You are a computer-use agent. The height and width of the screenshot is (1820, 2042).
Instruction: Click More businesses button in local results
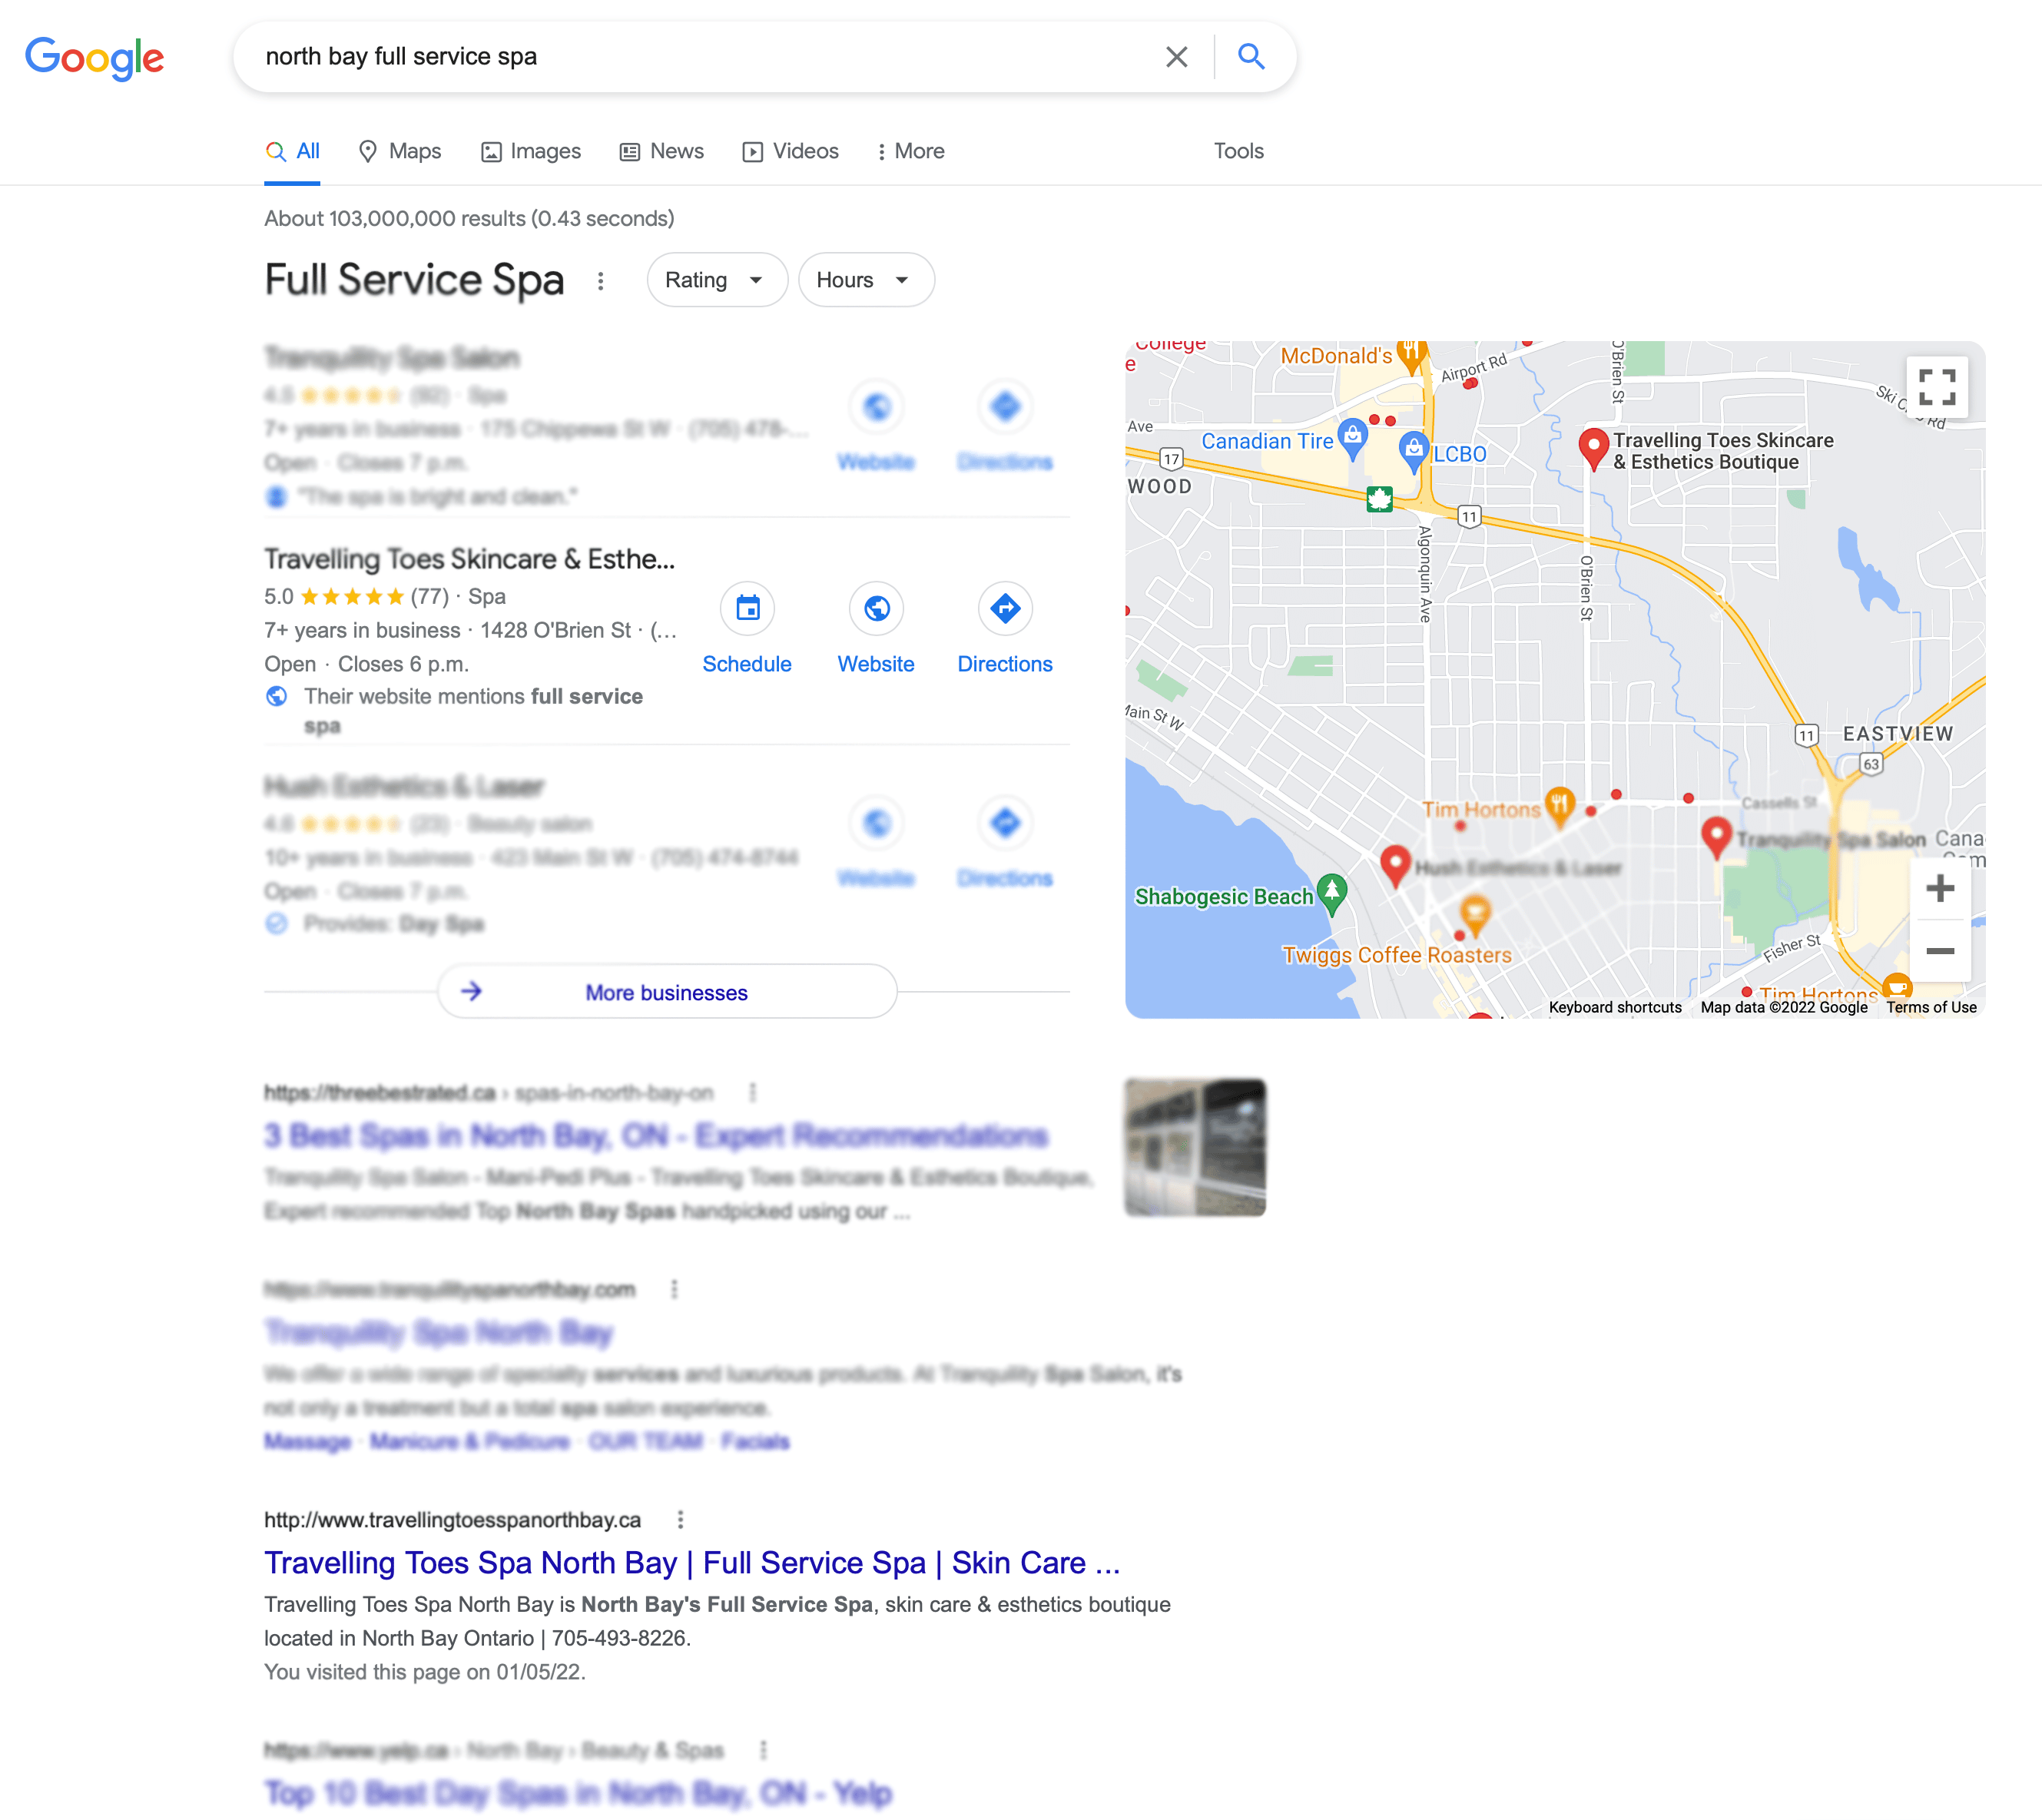[666, 993]
